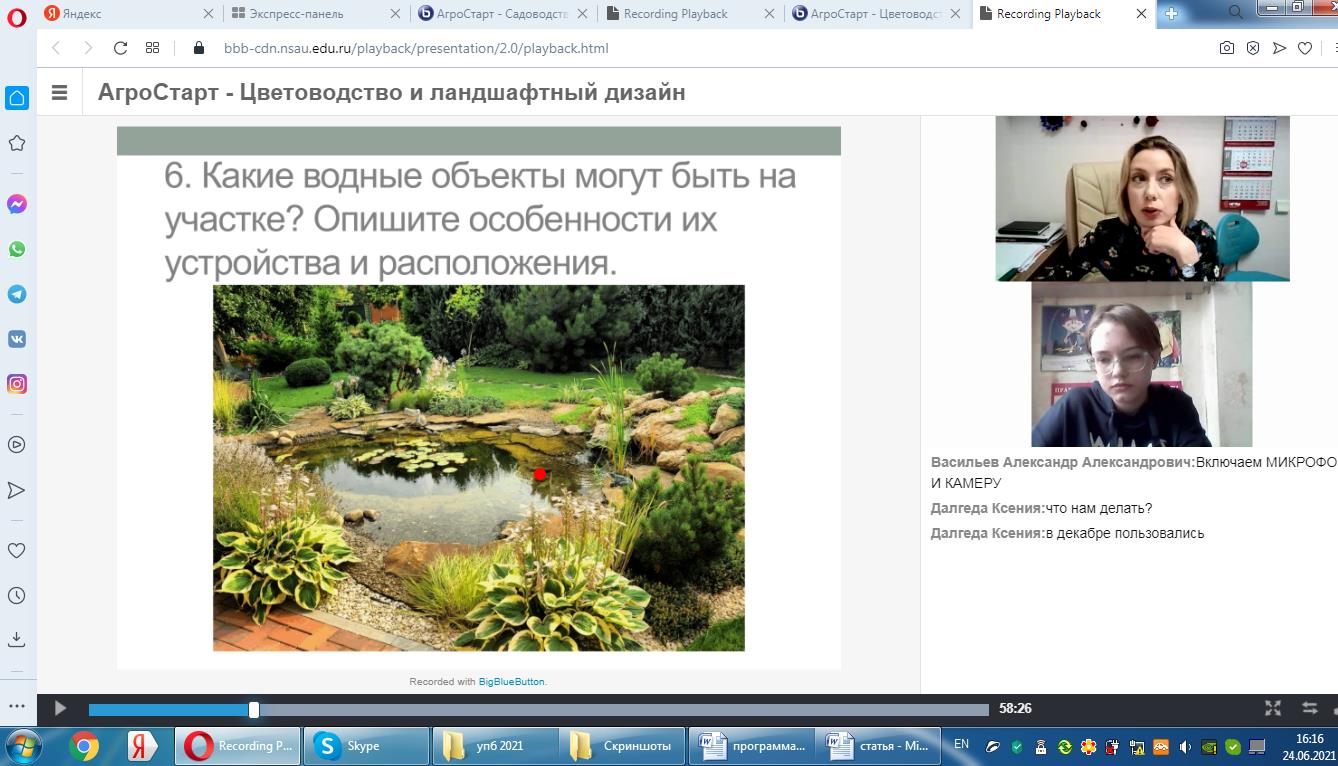
Task: Toggle the playback side menu hamburger
Action: click(59, 93)
